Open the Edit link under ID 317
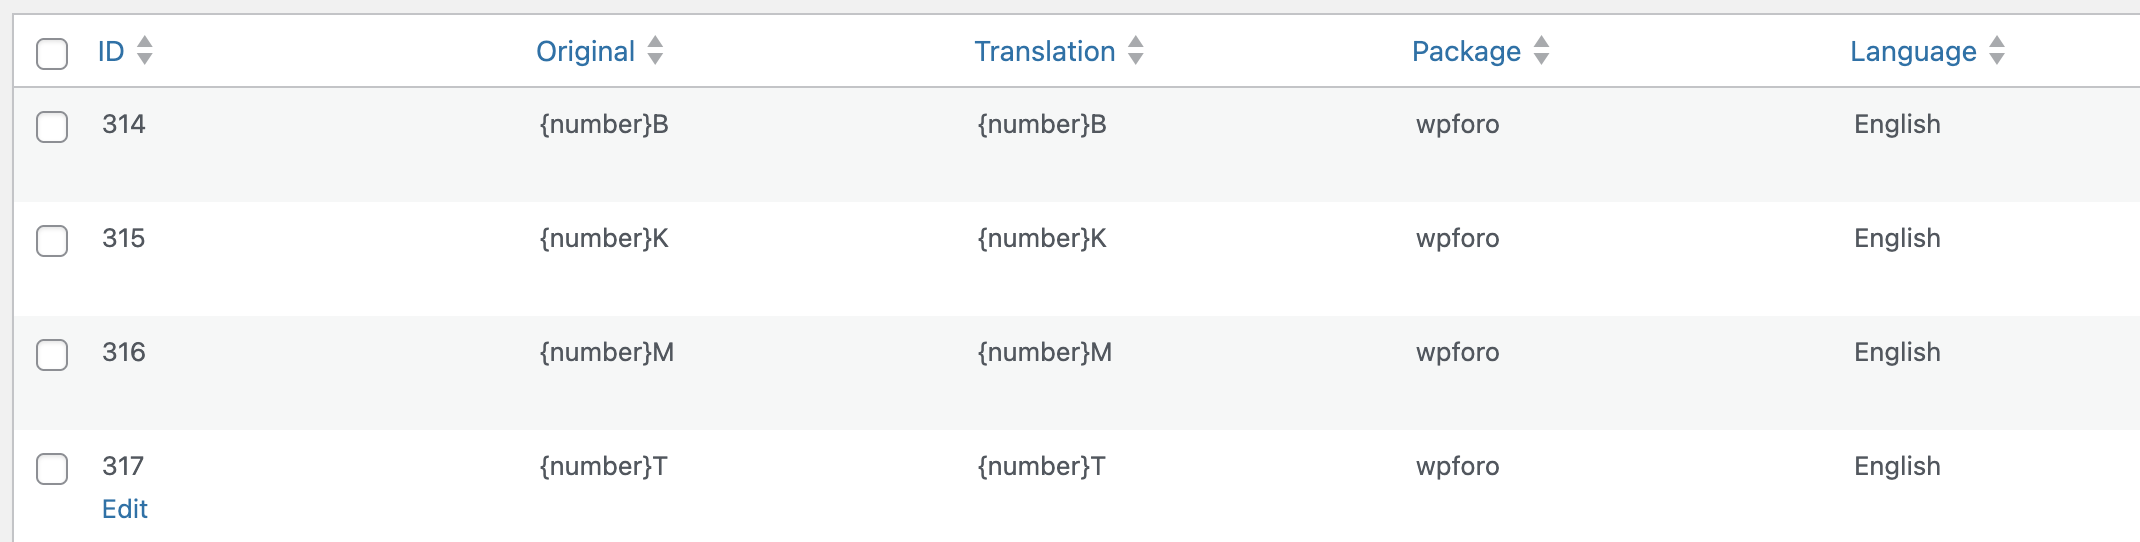2140x542 pixels. tap(125, 509)
